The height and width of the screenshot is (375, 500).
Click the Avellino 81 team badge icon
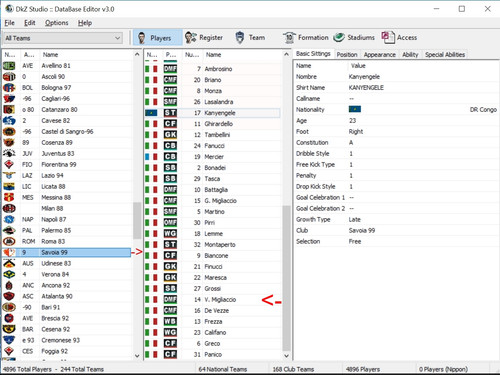(x=9, y=66)
